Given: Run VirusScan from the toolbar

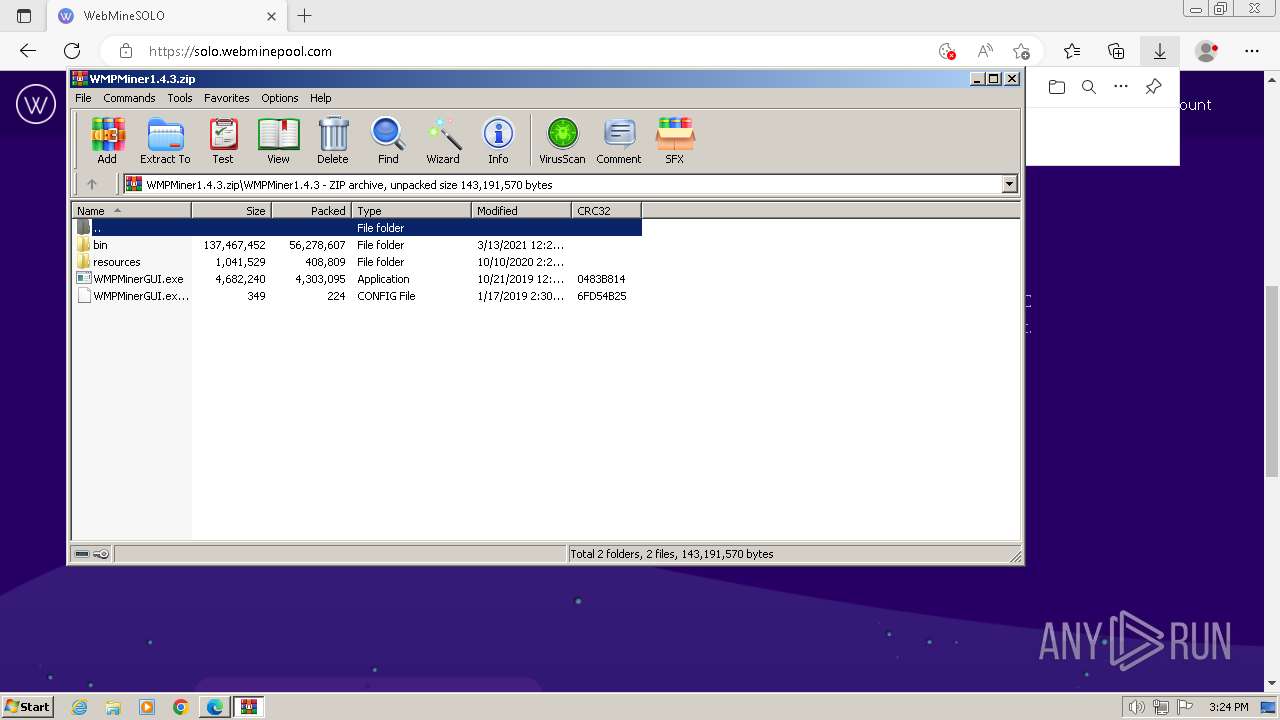Looking at the screenshot, I should [x=562, y=140].
